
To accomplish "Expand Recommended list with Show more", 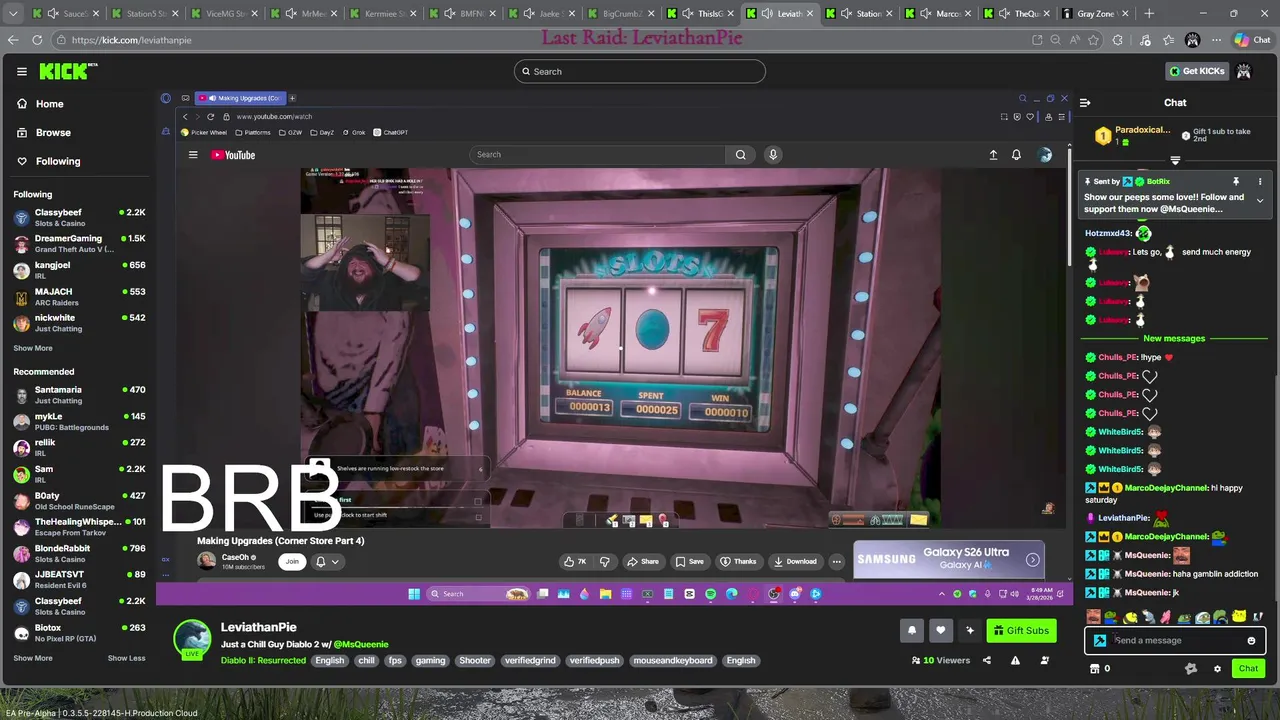I will (33, 658).
